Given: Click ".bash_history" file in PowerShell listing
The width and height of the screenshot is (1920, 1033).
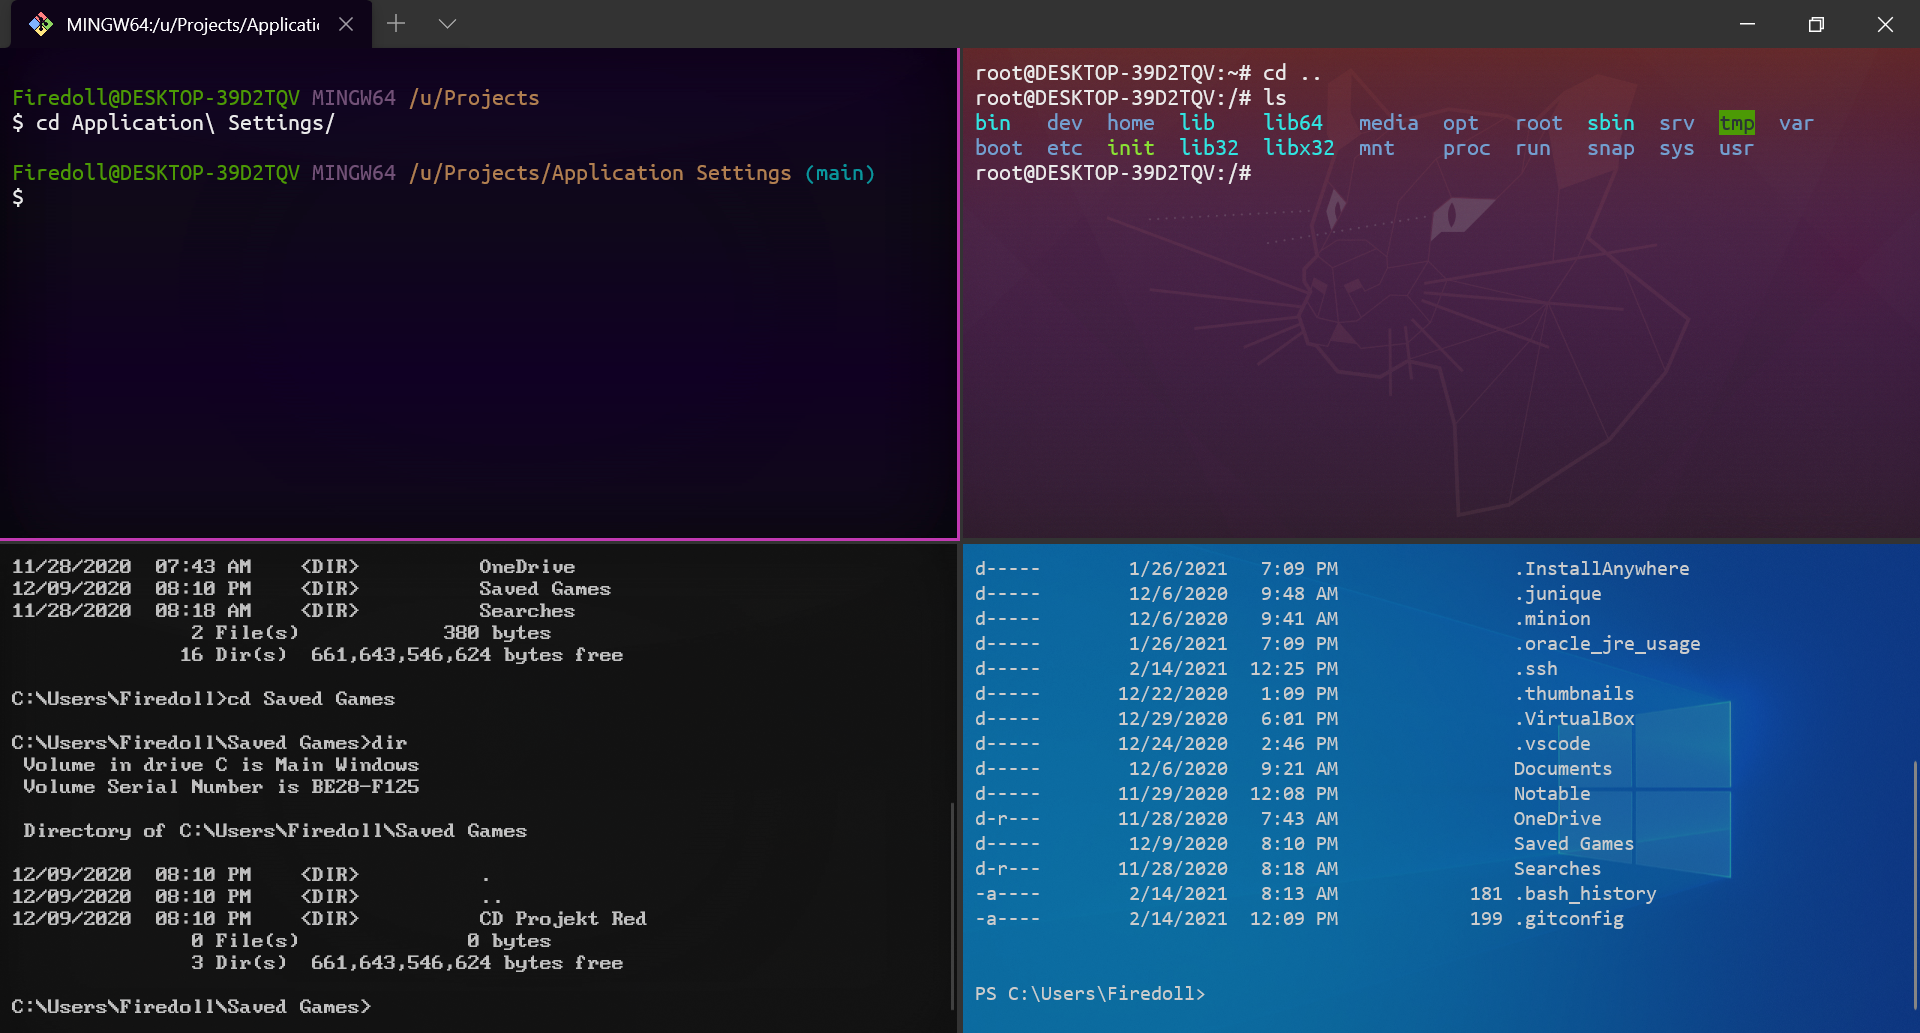Looking at the screenshot, I should tap(1585, 894).
